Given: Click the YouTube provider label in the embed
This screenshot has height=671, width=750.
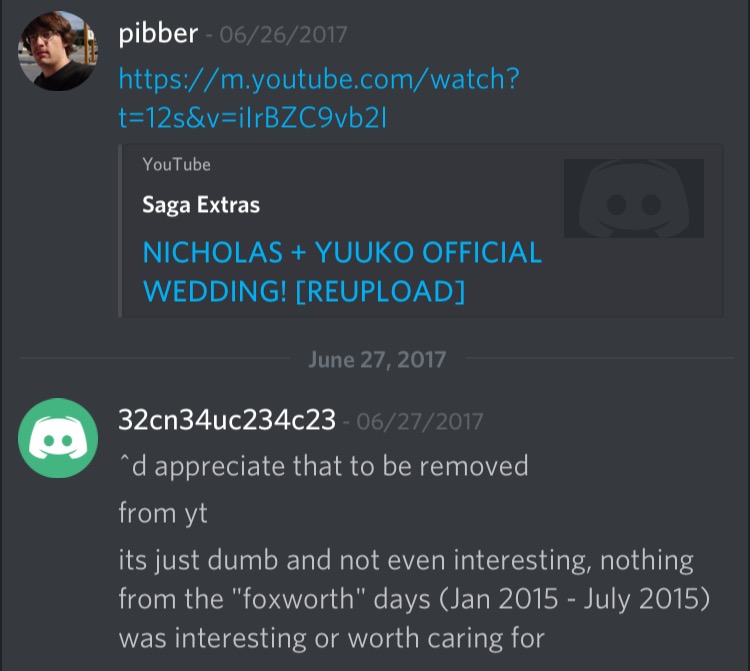Looking at the screenshot, I should [x=176, y=165].
